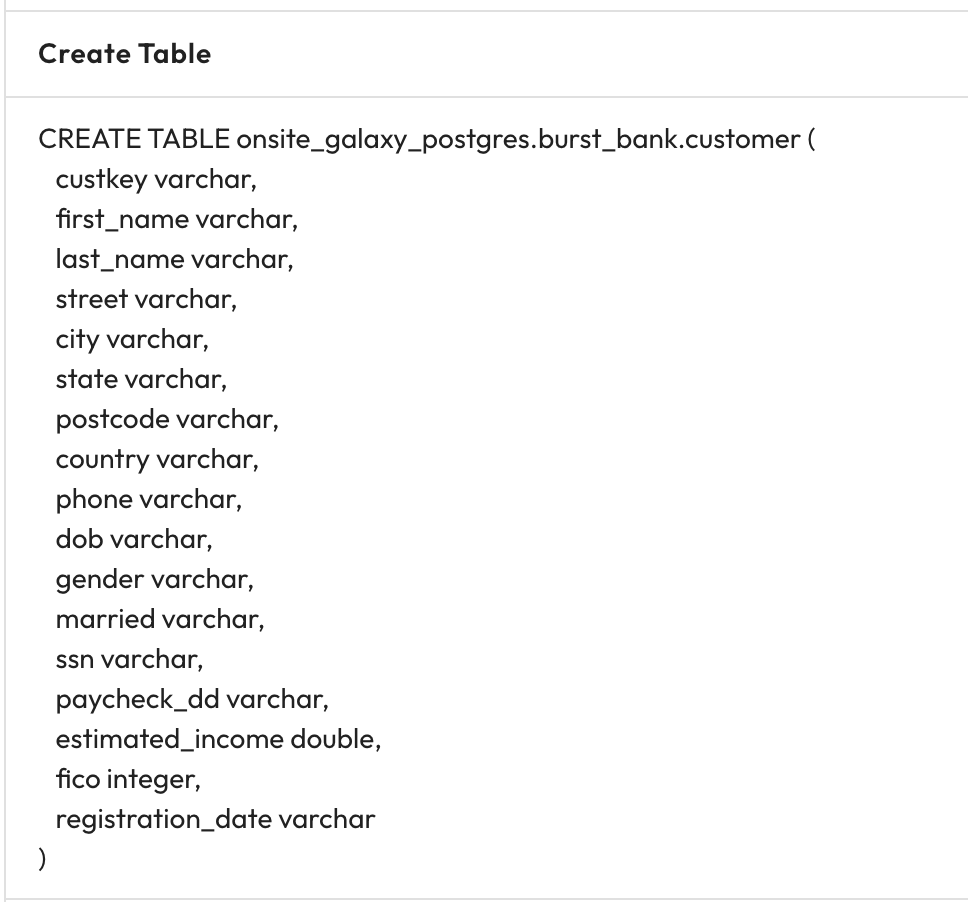This screenshot has width=968, height=902.
Task: Click the state varchar column definition
Action: click(x=141, y=379)
